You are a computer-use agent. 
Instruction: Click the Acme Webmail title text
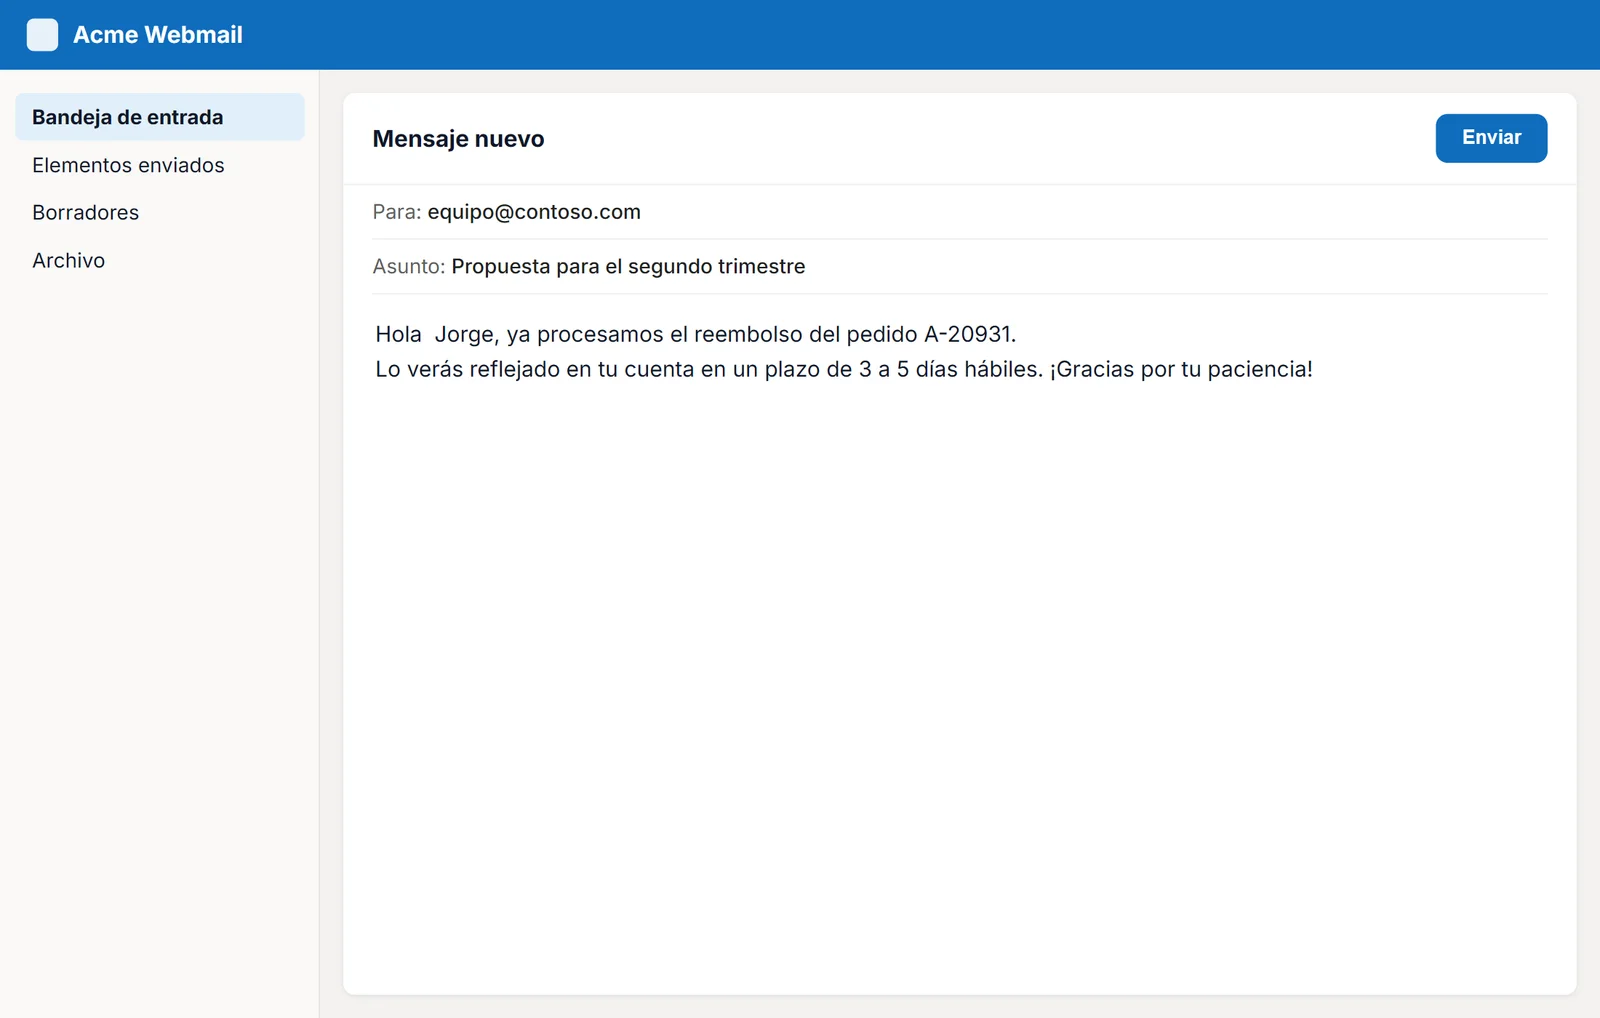158,35
